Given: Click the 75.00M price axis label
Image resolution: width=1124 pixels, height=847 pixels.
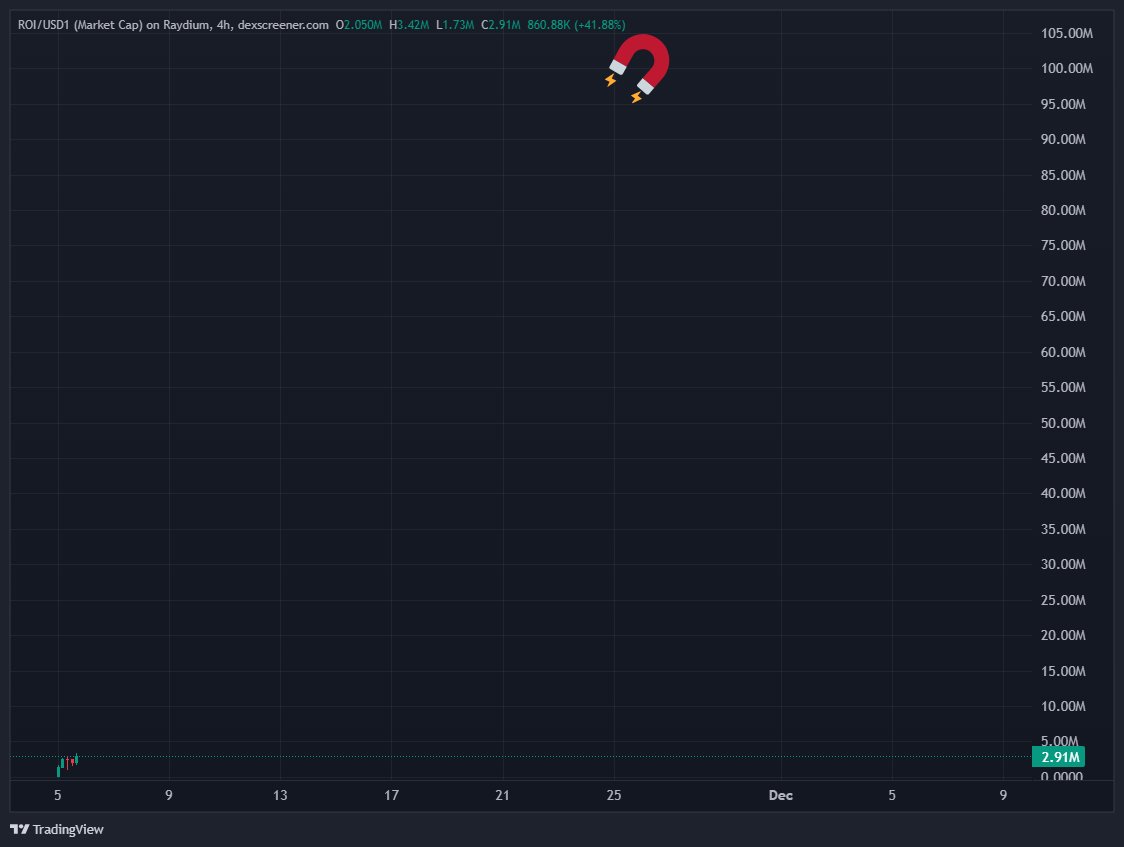Looking at the screenshot, I should (1063, 246).
